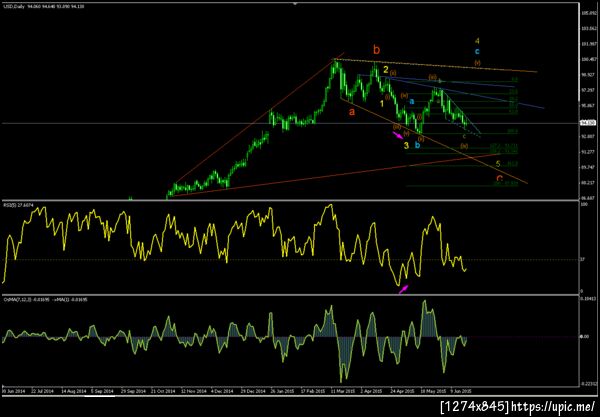The width and height of the screenshot is (600, 417).
Task: Select the red wave label 'a'
Action: click(x=352, y=112)
